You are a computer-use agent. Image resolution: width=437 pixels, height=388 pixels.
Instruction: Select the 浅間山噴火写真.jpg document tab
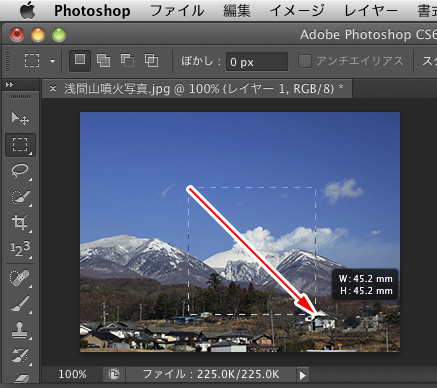197,89
